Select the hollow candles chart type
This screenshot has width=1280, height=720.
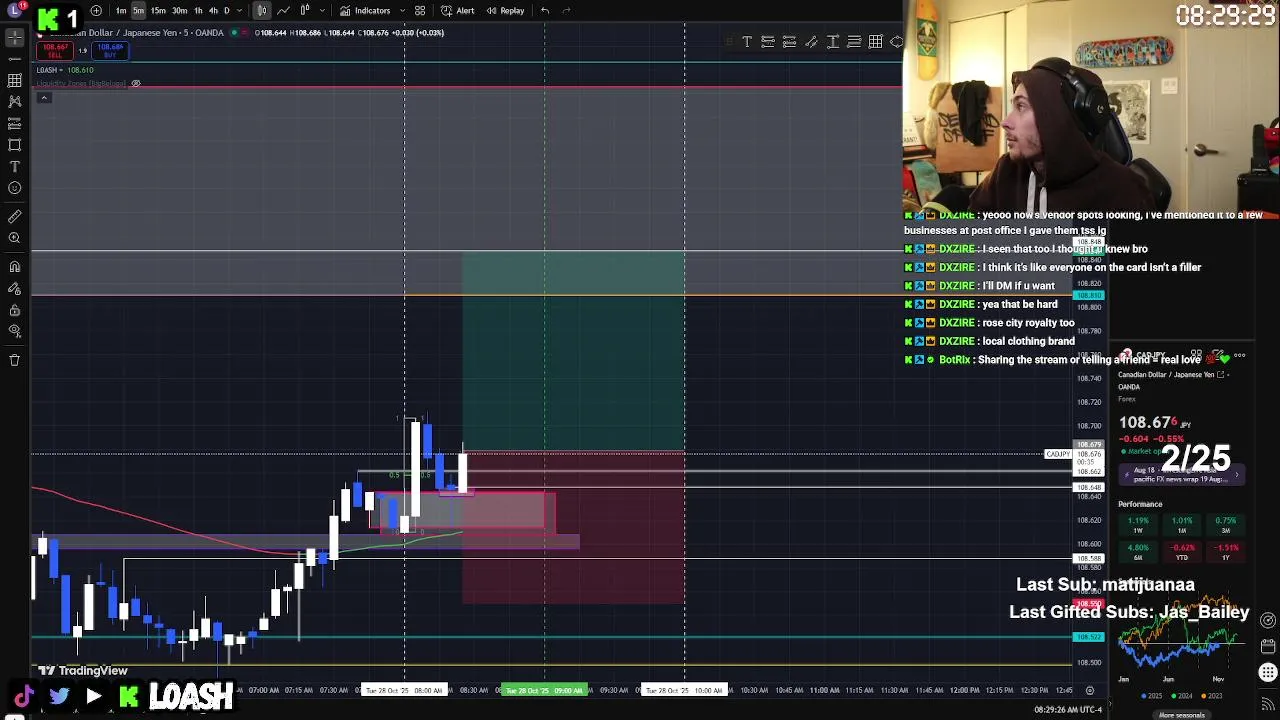(x=305, y=11)
